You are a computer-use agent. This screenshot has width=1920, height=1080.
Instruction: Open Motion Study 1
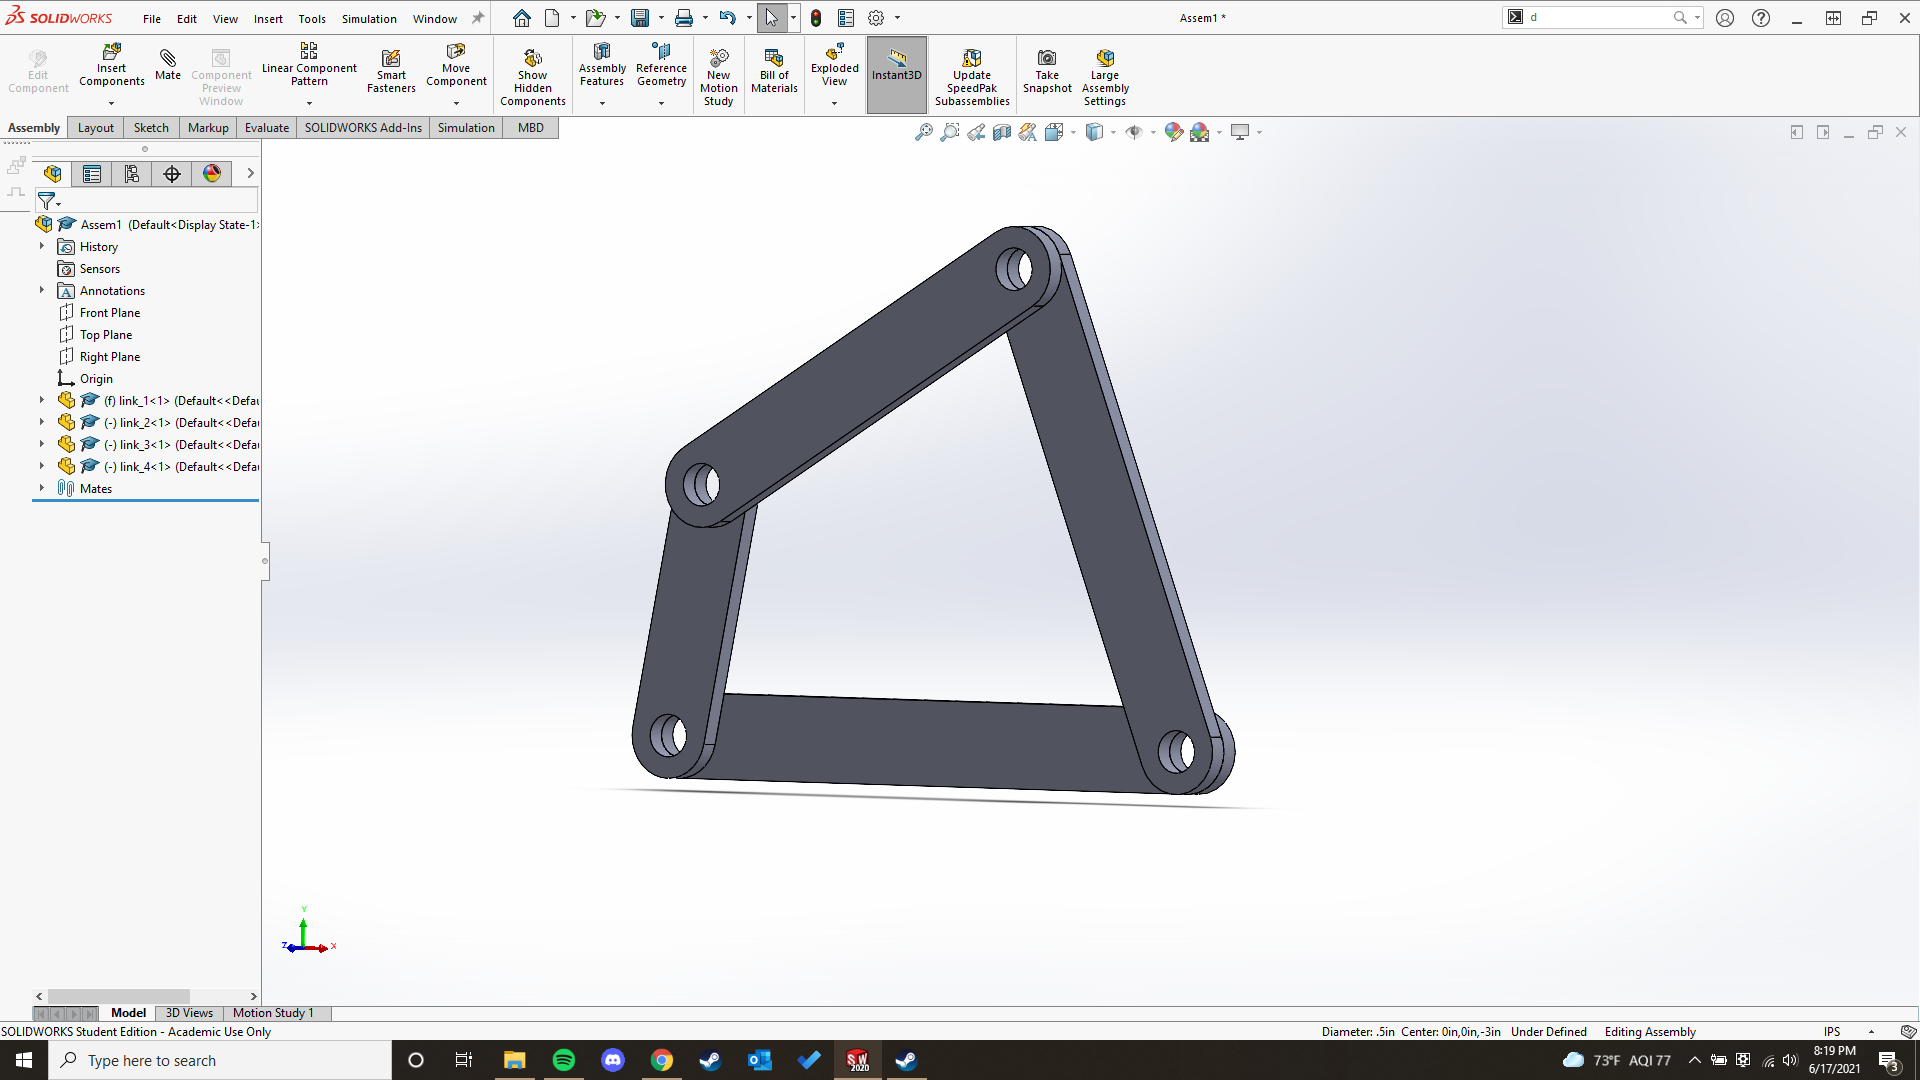[272, 1012]
